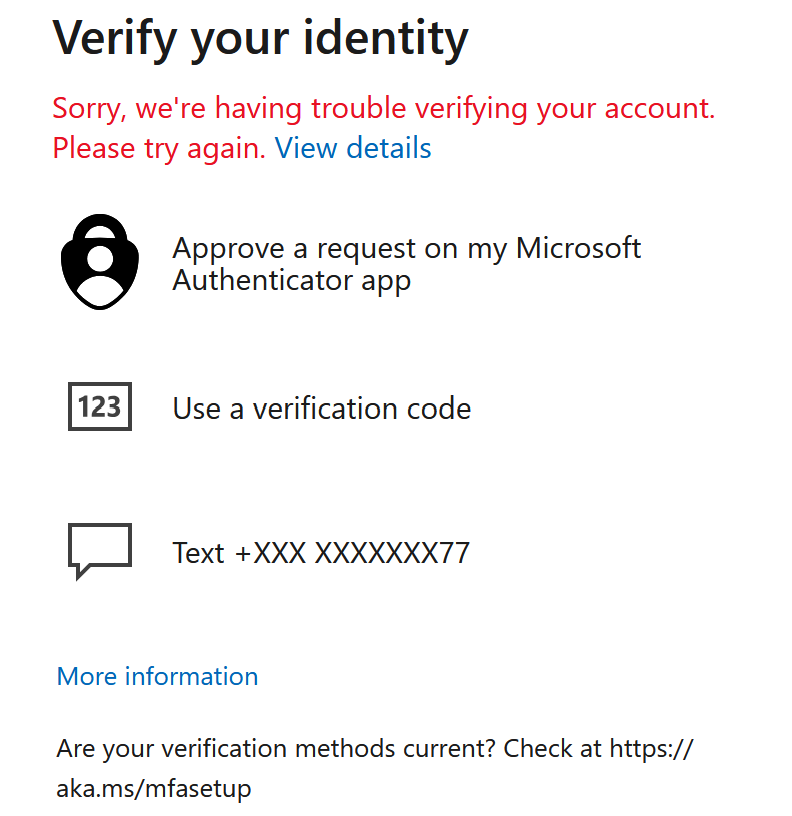The height and width of the screenshot is (816, 792).
Task: Click the red trouble verifying account error message
Action: pyautogui.click(x=383, y=108)
